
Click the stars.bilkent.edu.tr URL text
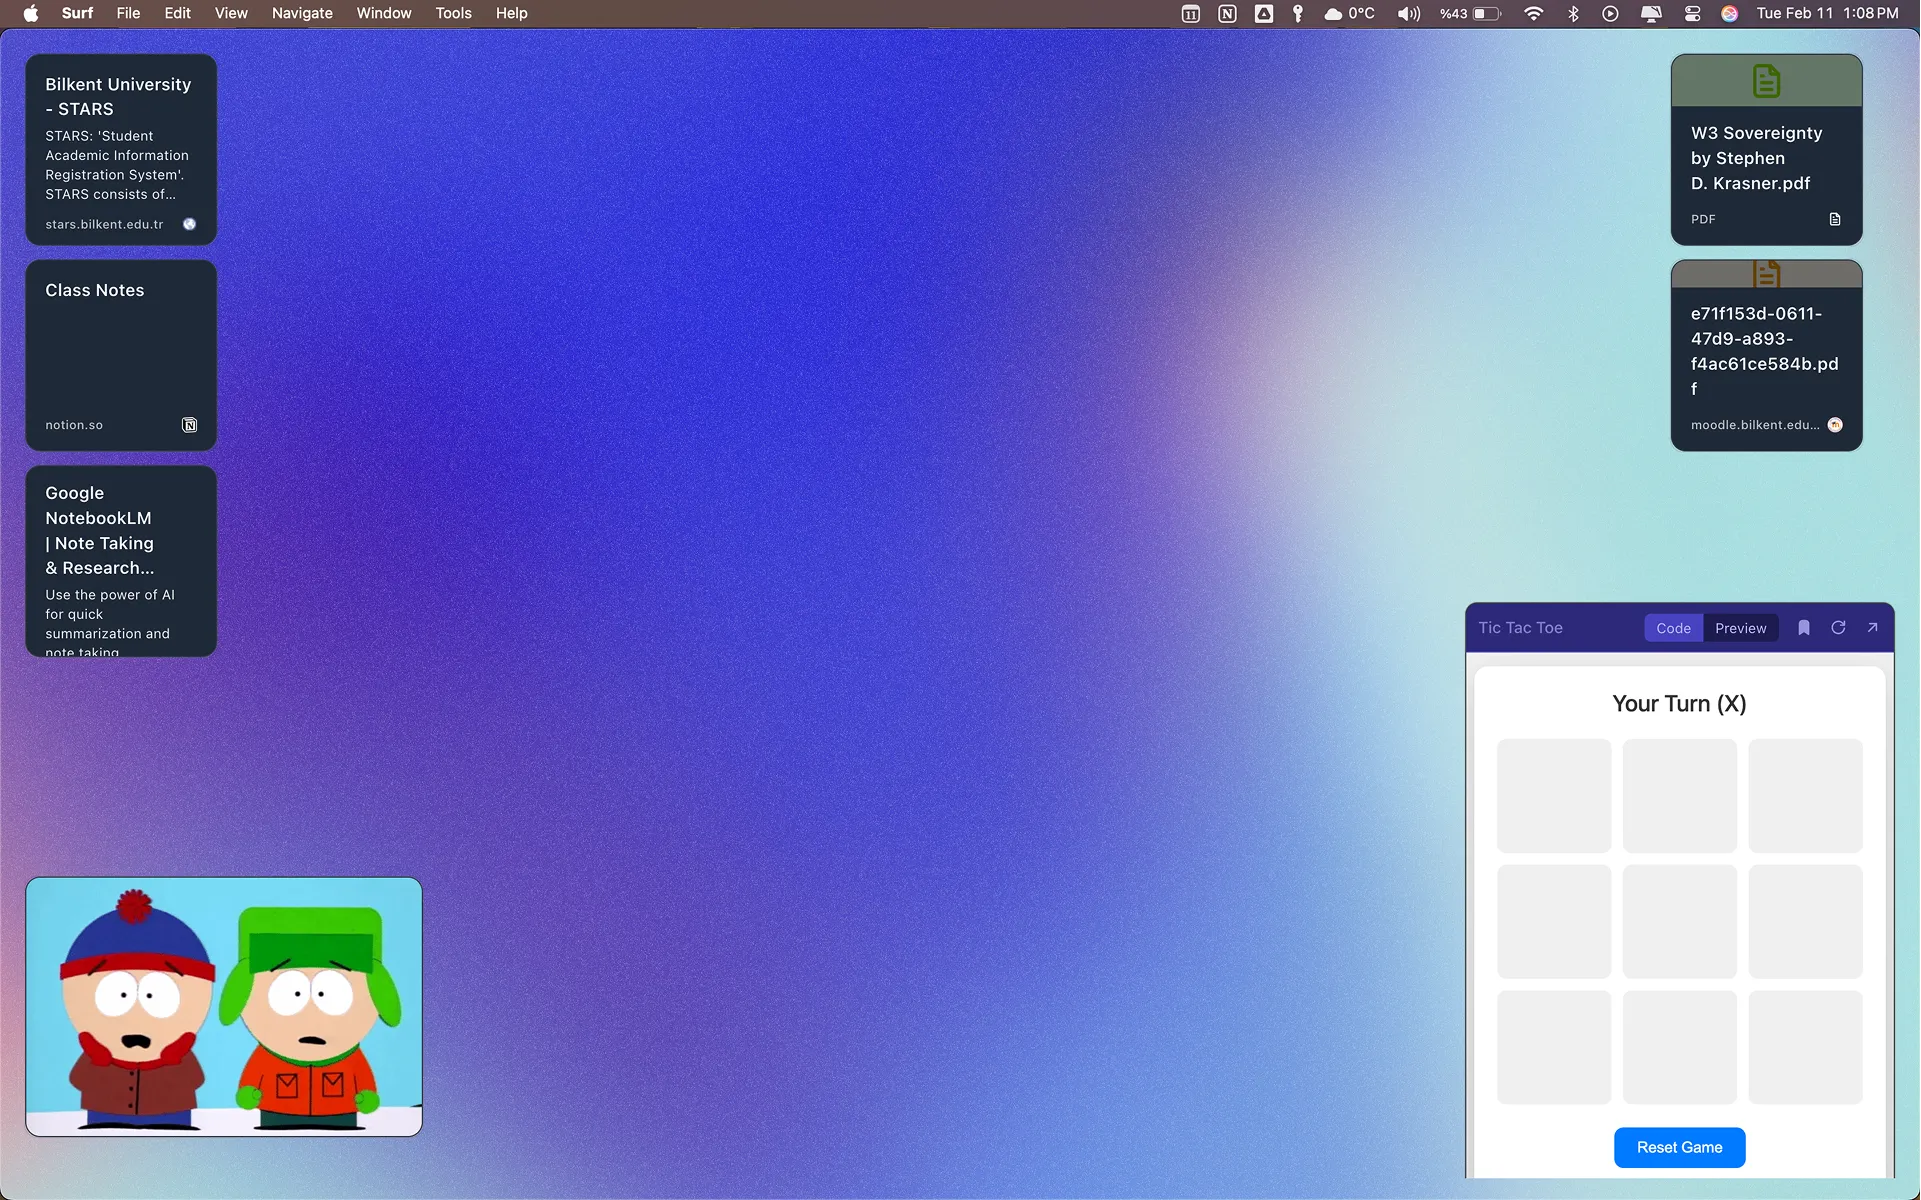coord(104,224)
